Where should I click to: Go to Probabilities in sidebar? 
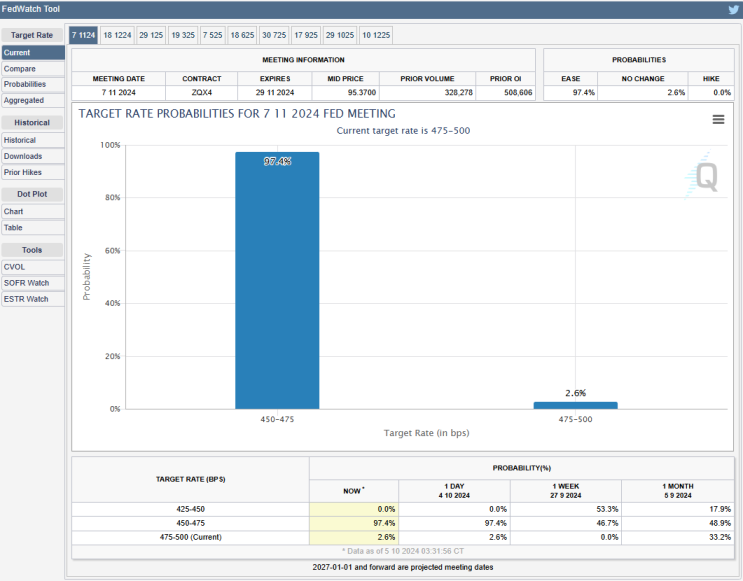(x=33, y=84)
